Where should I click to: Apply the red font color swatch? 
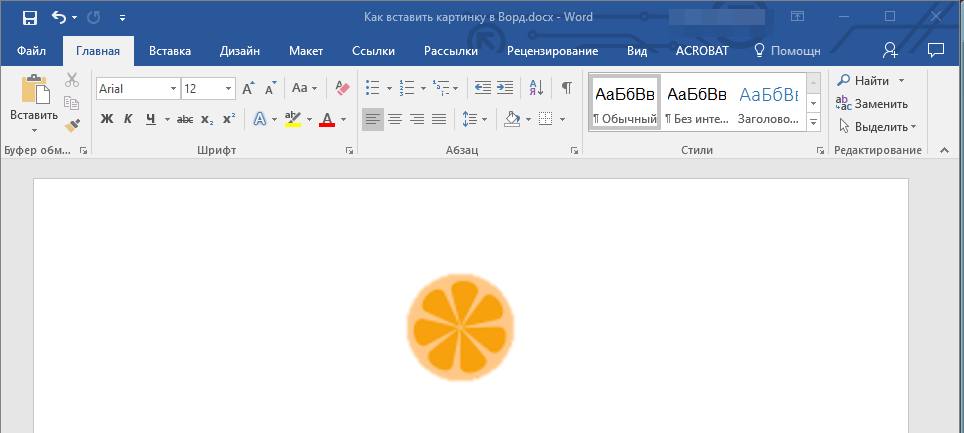[x=326, y=119]
